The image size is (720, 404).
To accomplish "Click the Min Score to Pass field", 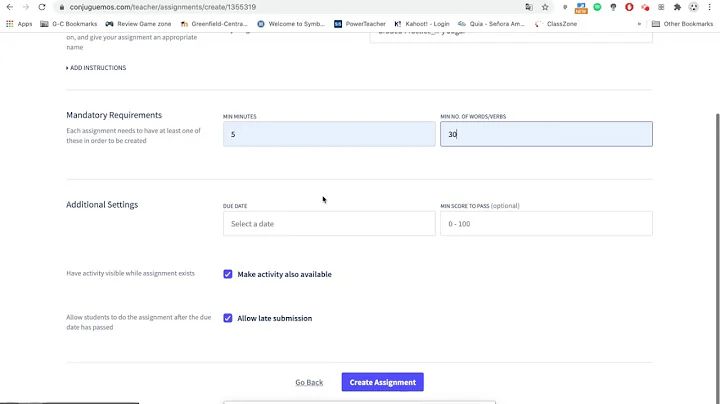I will point(546,224).
